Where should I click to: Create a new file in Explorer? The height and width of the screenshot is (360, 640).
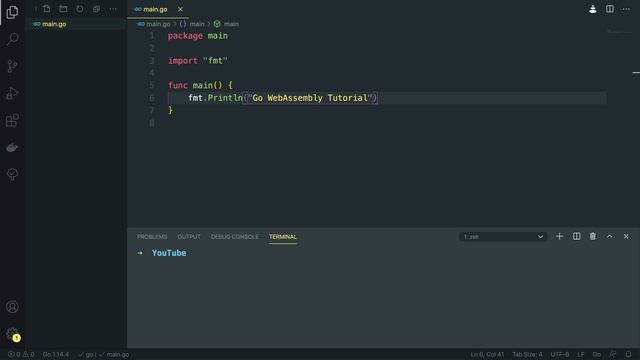coord(47,9)
